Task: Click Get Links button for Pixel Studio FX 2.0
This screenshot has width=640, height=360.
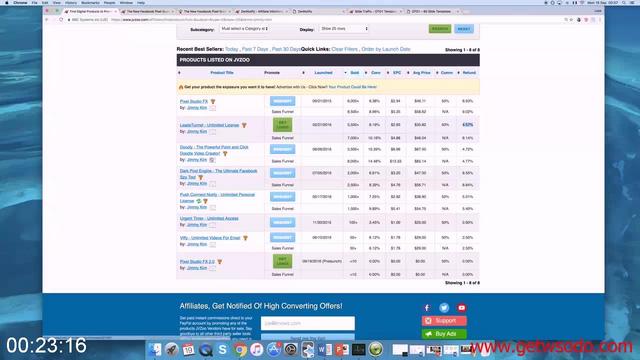Action: (282, 261)
